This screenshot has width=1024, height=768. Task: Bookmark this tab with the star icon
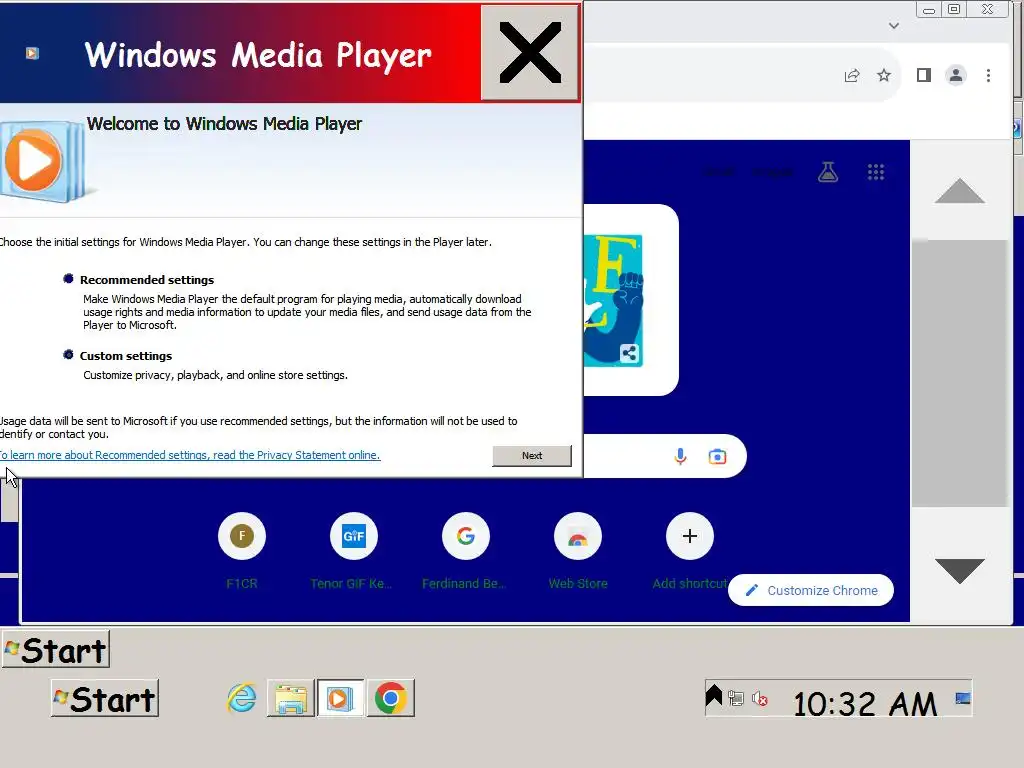pos(884,76)
